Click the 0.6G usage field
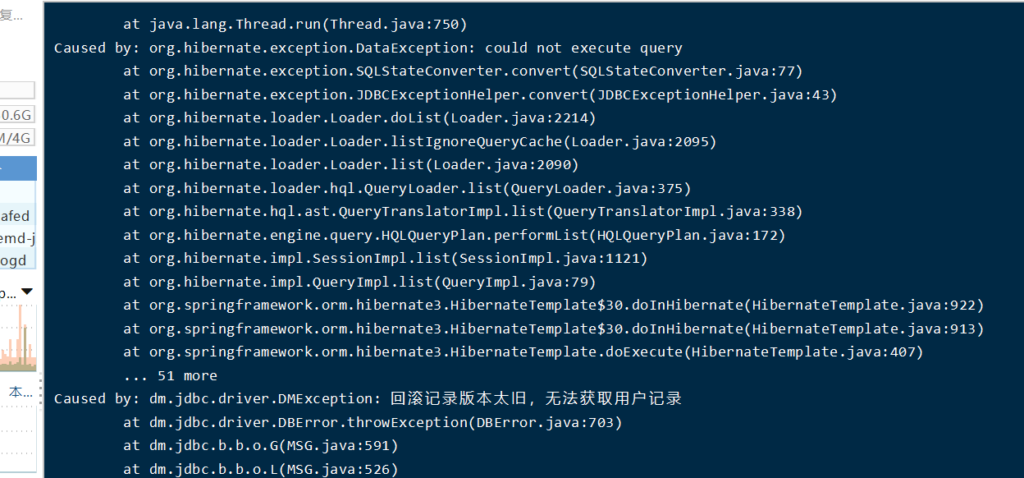This screenshot has width=1024, height=478. click(x=17, y=113)
